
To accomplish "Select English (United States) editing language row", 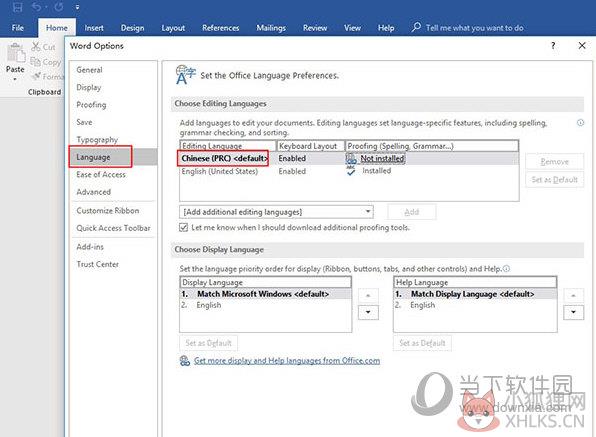I will click(349, 171).
